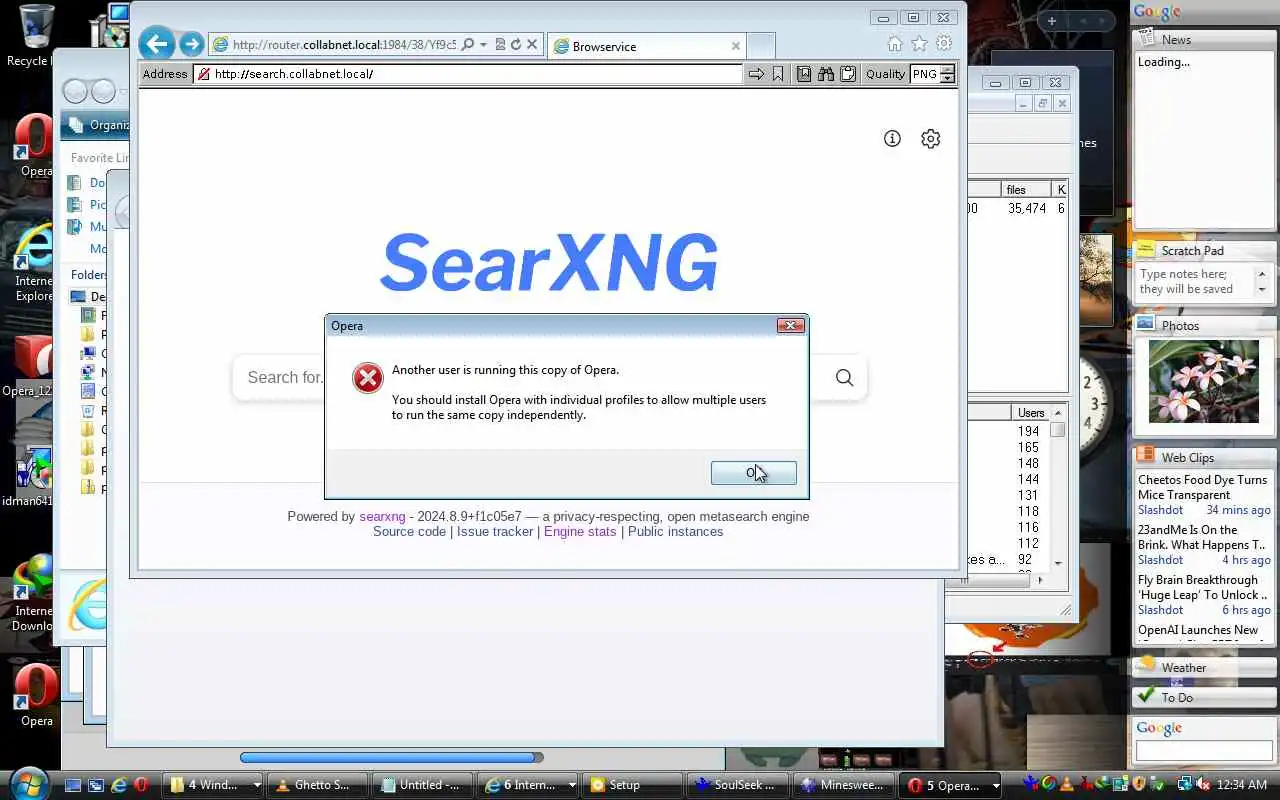Open Quality format spinner dropdown

tap(947, 74)
